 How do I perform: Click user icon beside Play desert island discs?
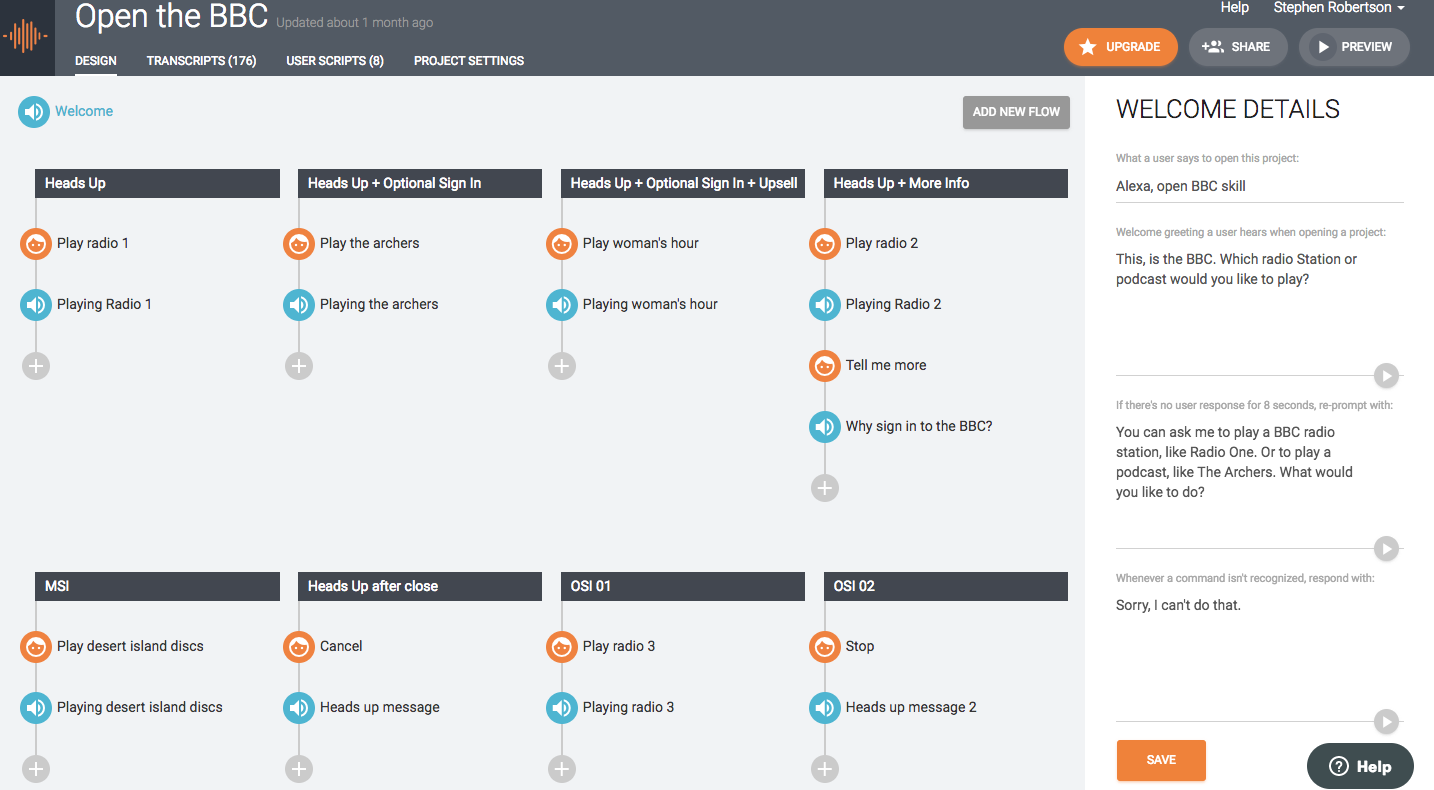(36, 646)
